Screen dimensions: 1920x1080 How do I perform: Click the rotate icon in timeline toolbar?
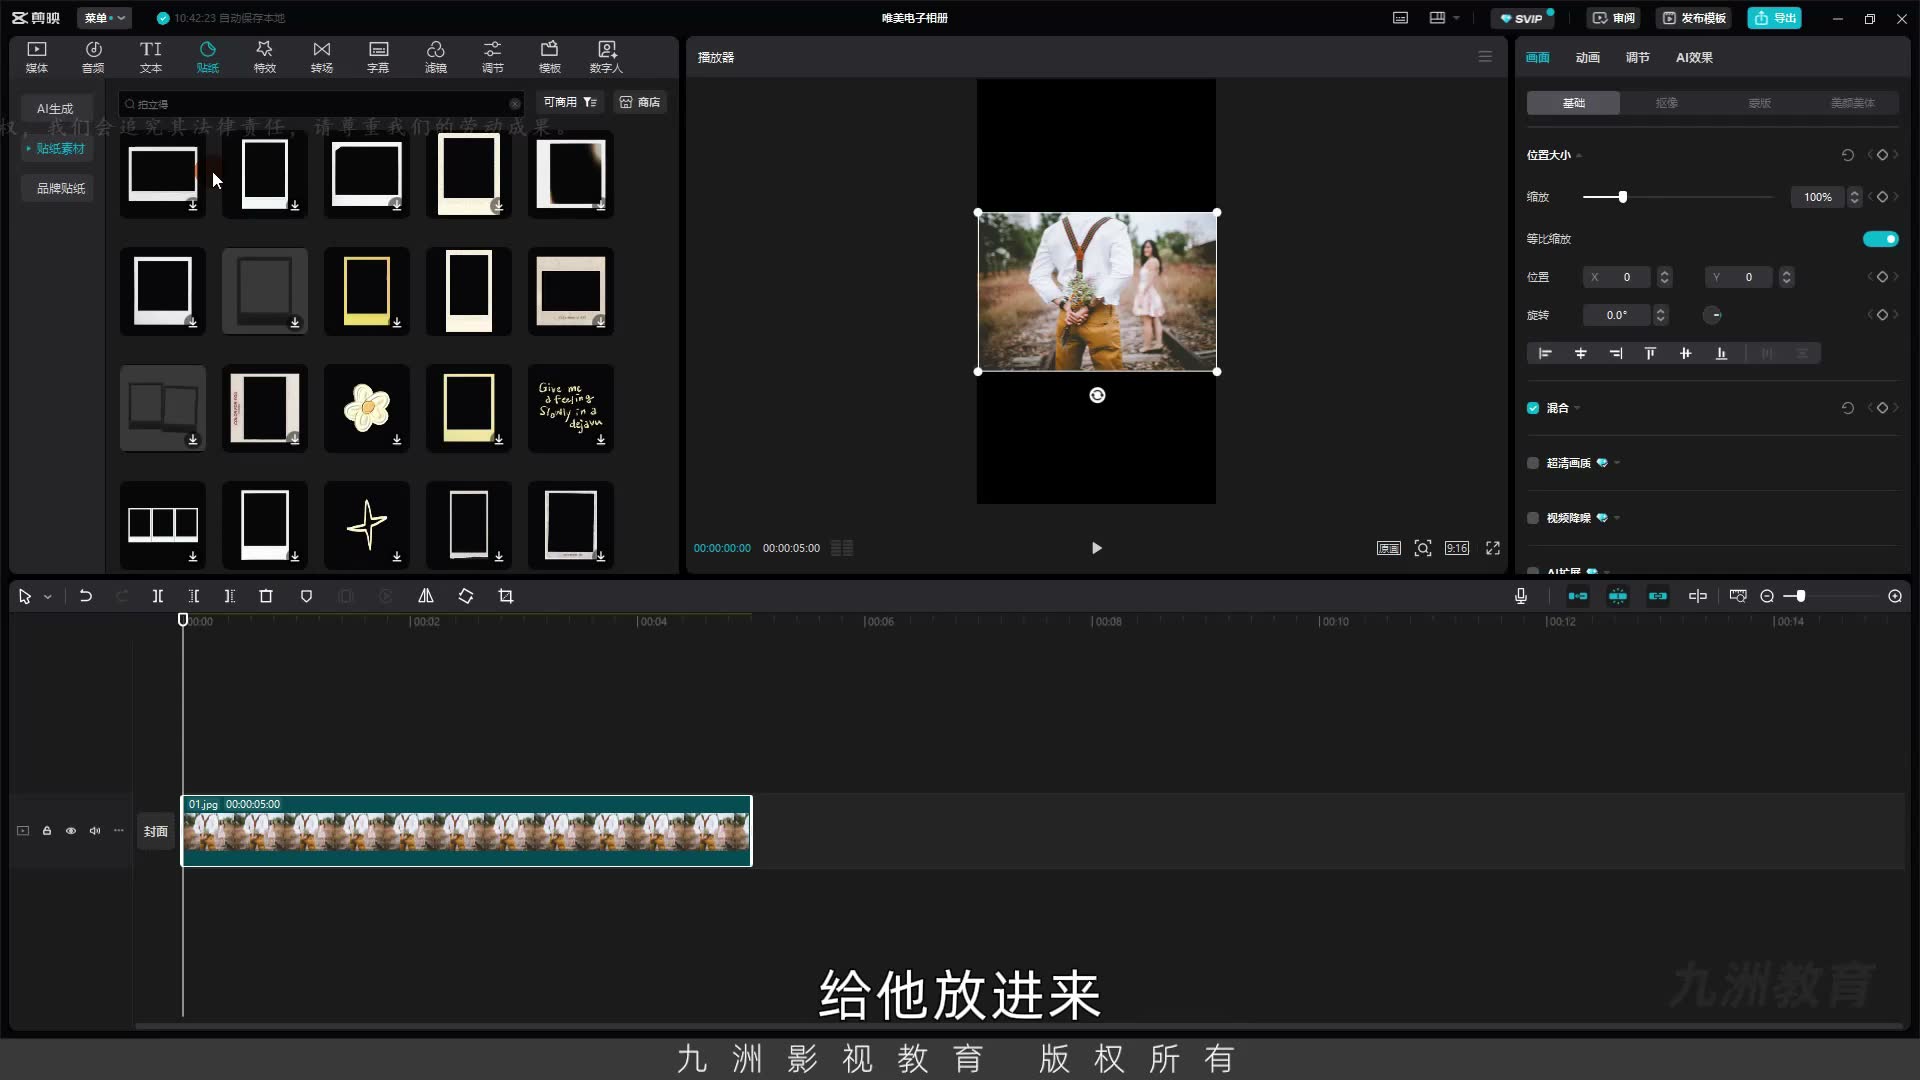[x=466, y=596]
